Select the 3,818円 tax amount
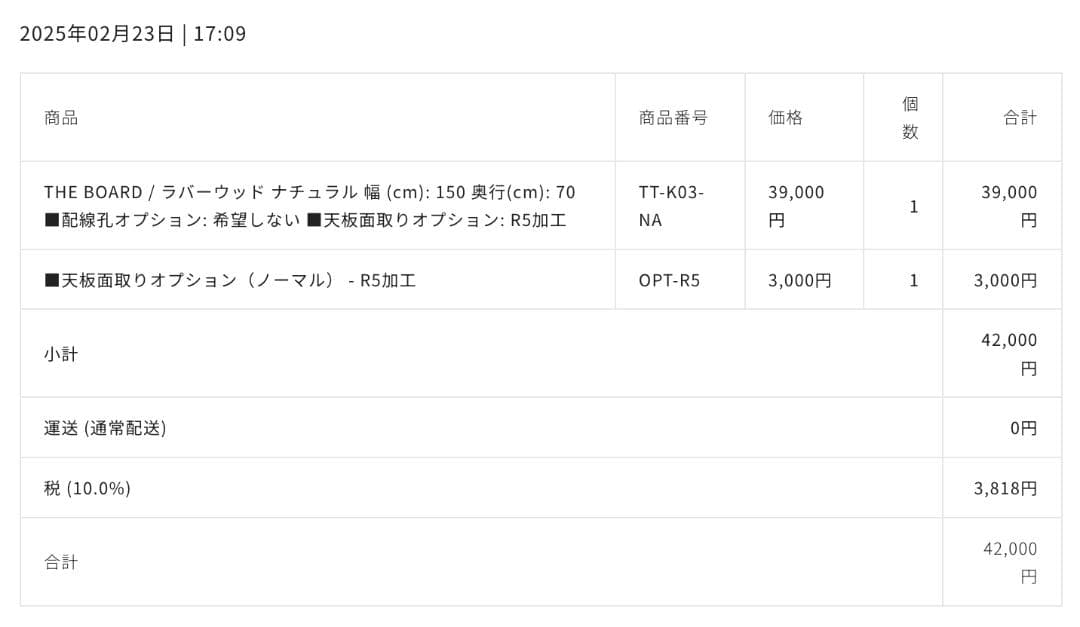Image resolution: width=1080 pixels, height=627 pixels. click(1005, 488)
